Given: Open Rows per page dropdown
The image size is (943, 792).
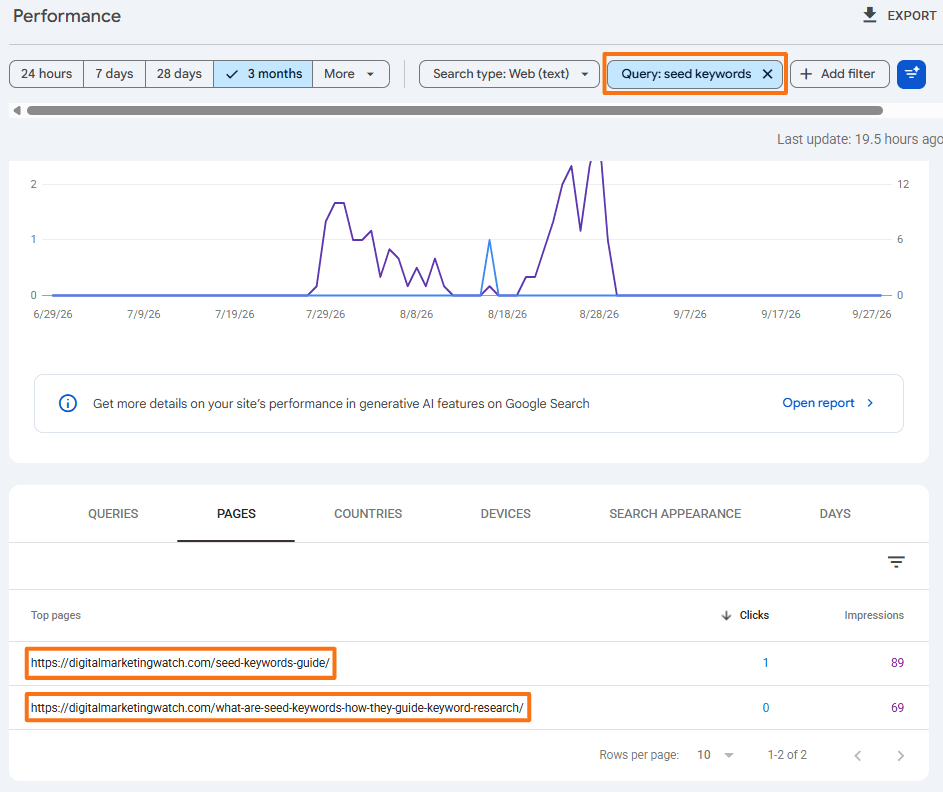Looking at the screenshot, I should (715, 755).
